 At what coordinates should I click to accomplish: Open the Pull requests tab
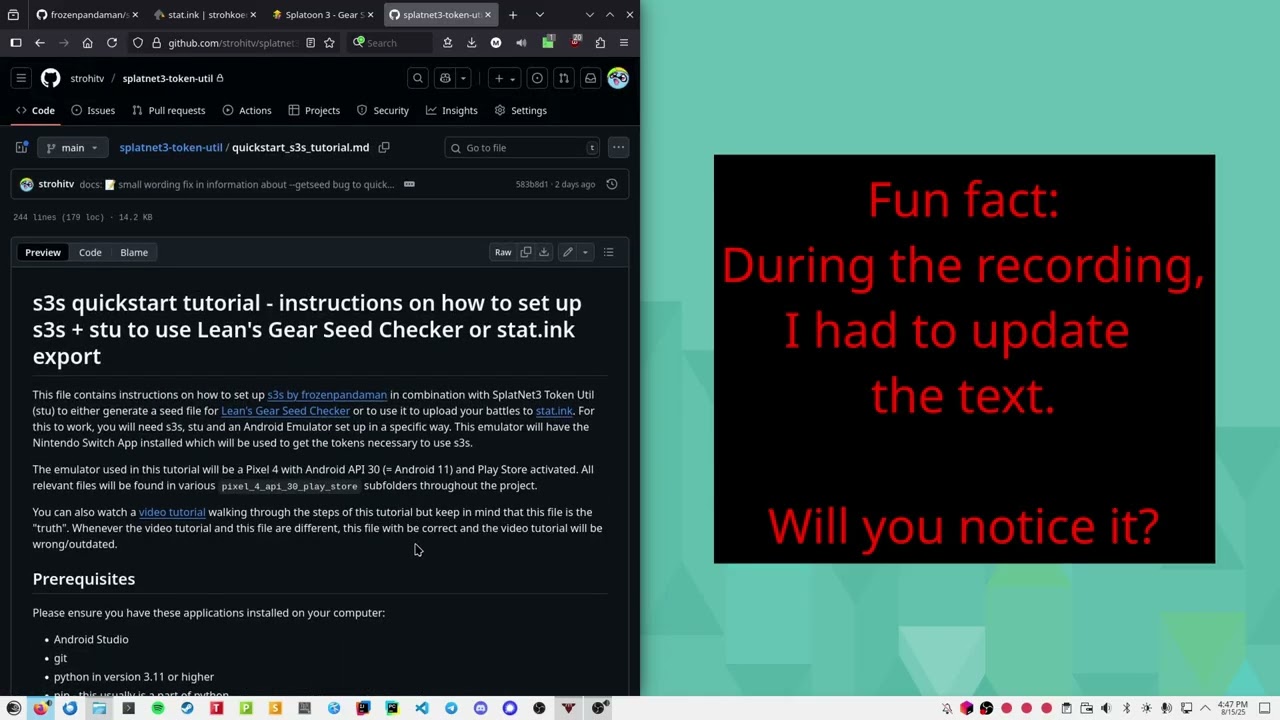click(x=169, y=110)
